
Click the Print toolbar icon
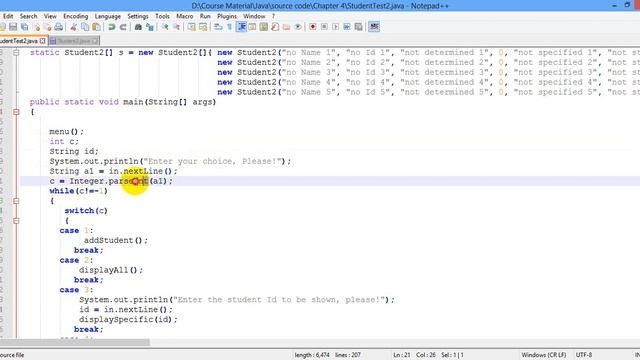tap(59, 27)
